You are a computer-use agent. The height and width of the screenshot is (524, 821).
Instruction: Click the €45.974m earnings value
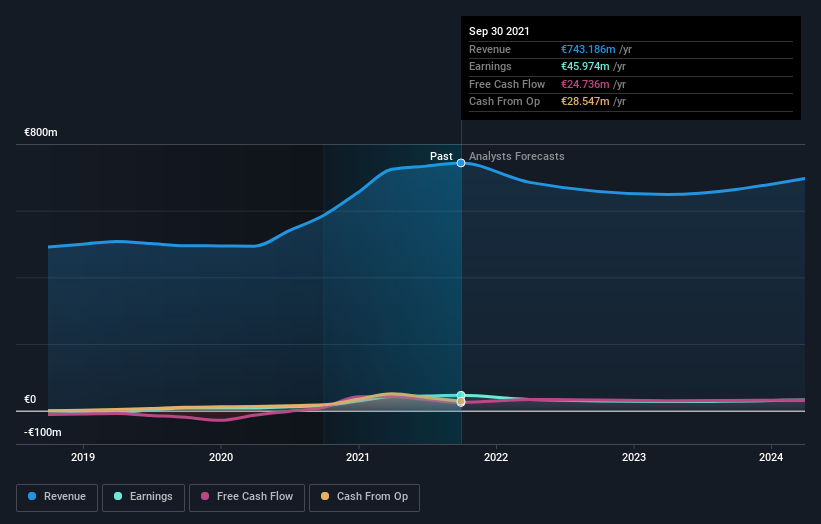pyautogui.click(x=585, y=66)
